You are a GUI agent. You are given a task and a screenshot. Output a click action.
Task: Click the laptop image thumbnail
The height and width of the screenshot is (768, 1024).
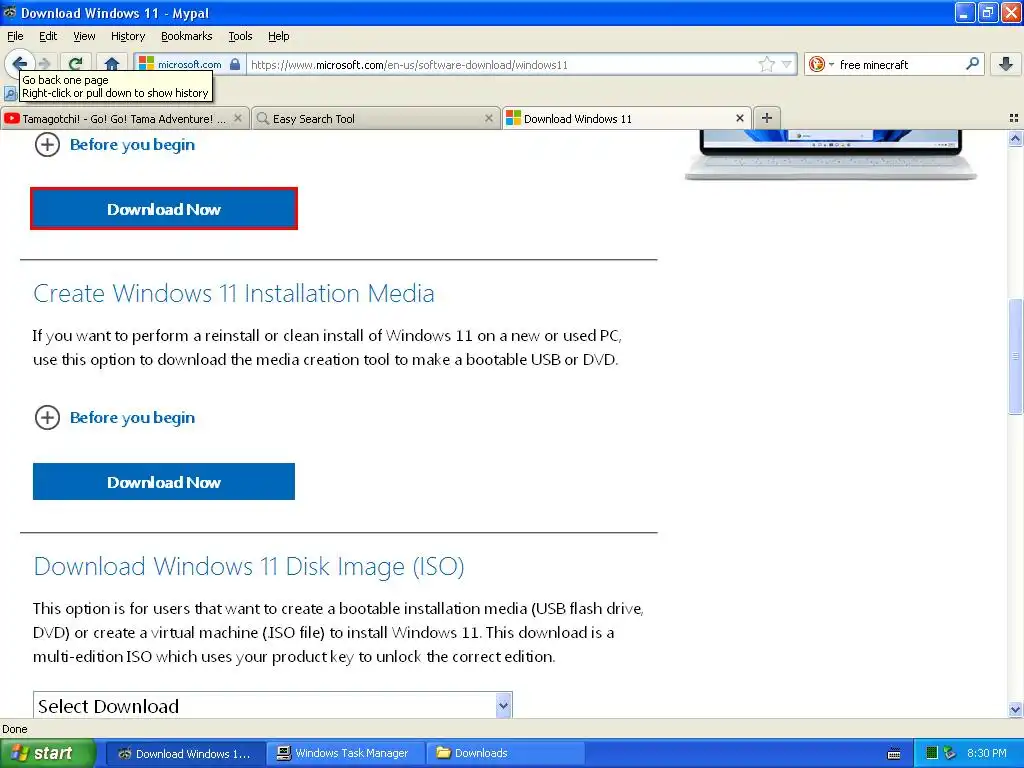click(831, 155)
